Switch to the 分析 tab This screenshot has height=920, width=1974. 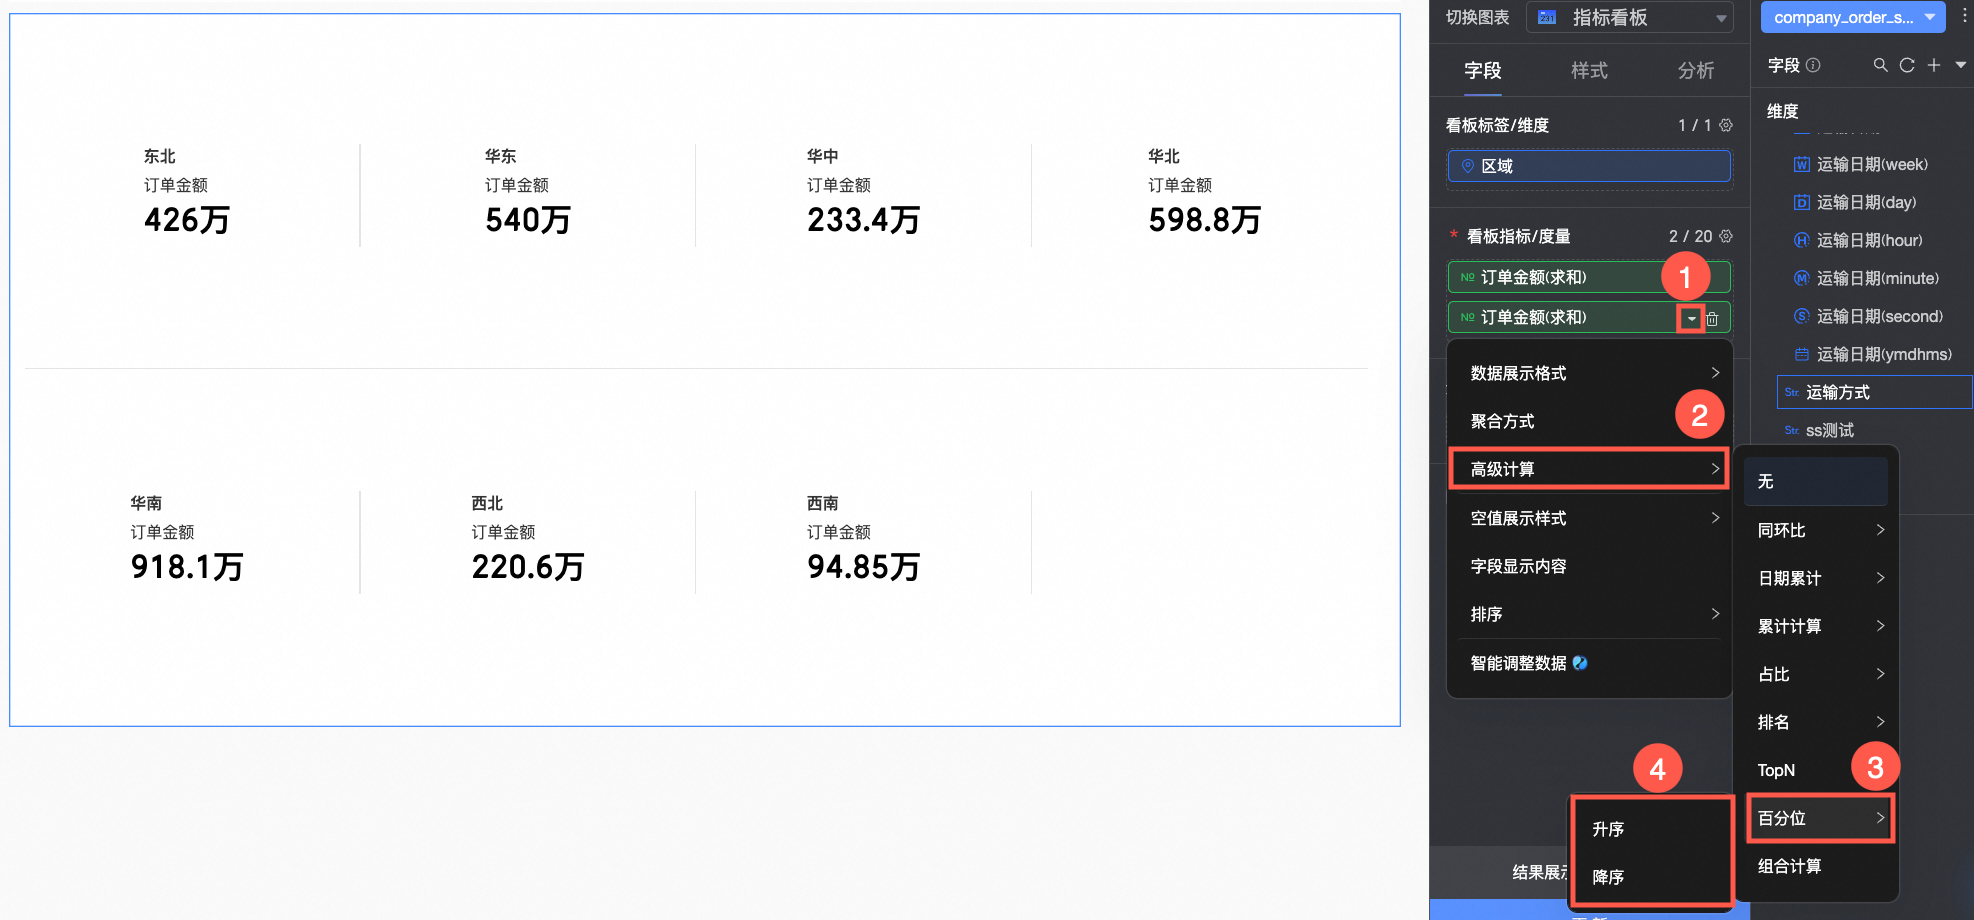click(x=1696, y=70)
